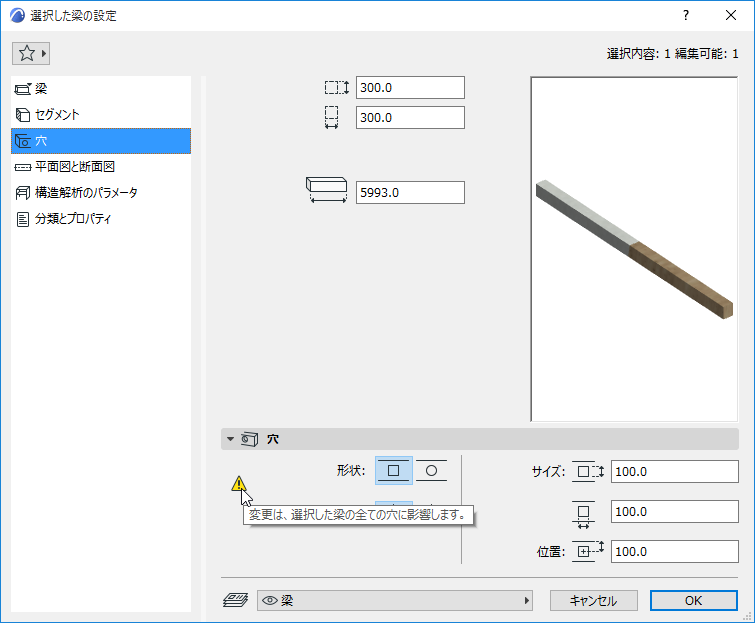Click the 位置: label
This screenshot has width=755, height=623.
coord(551,551)
